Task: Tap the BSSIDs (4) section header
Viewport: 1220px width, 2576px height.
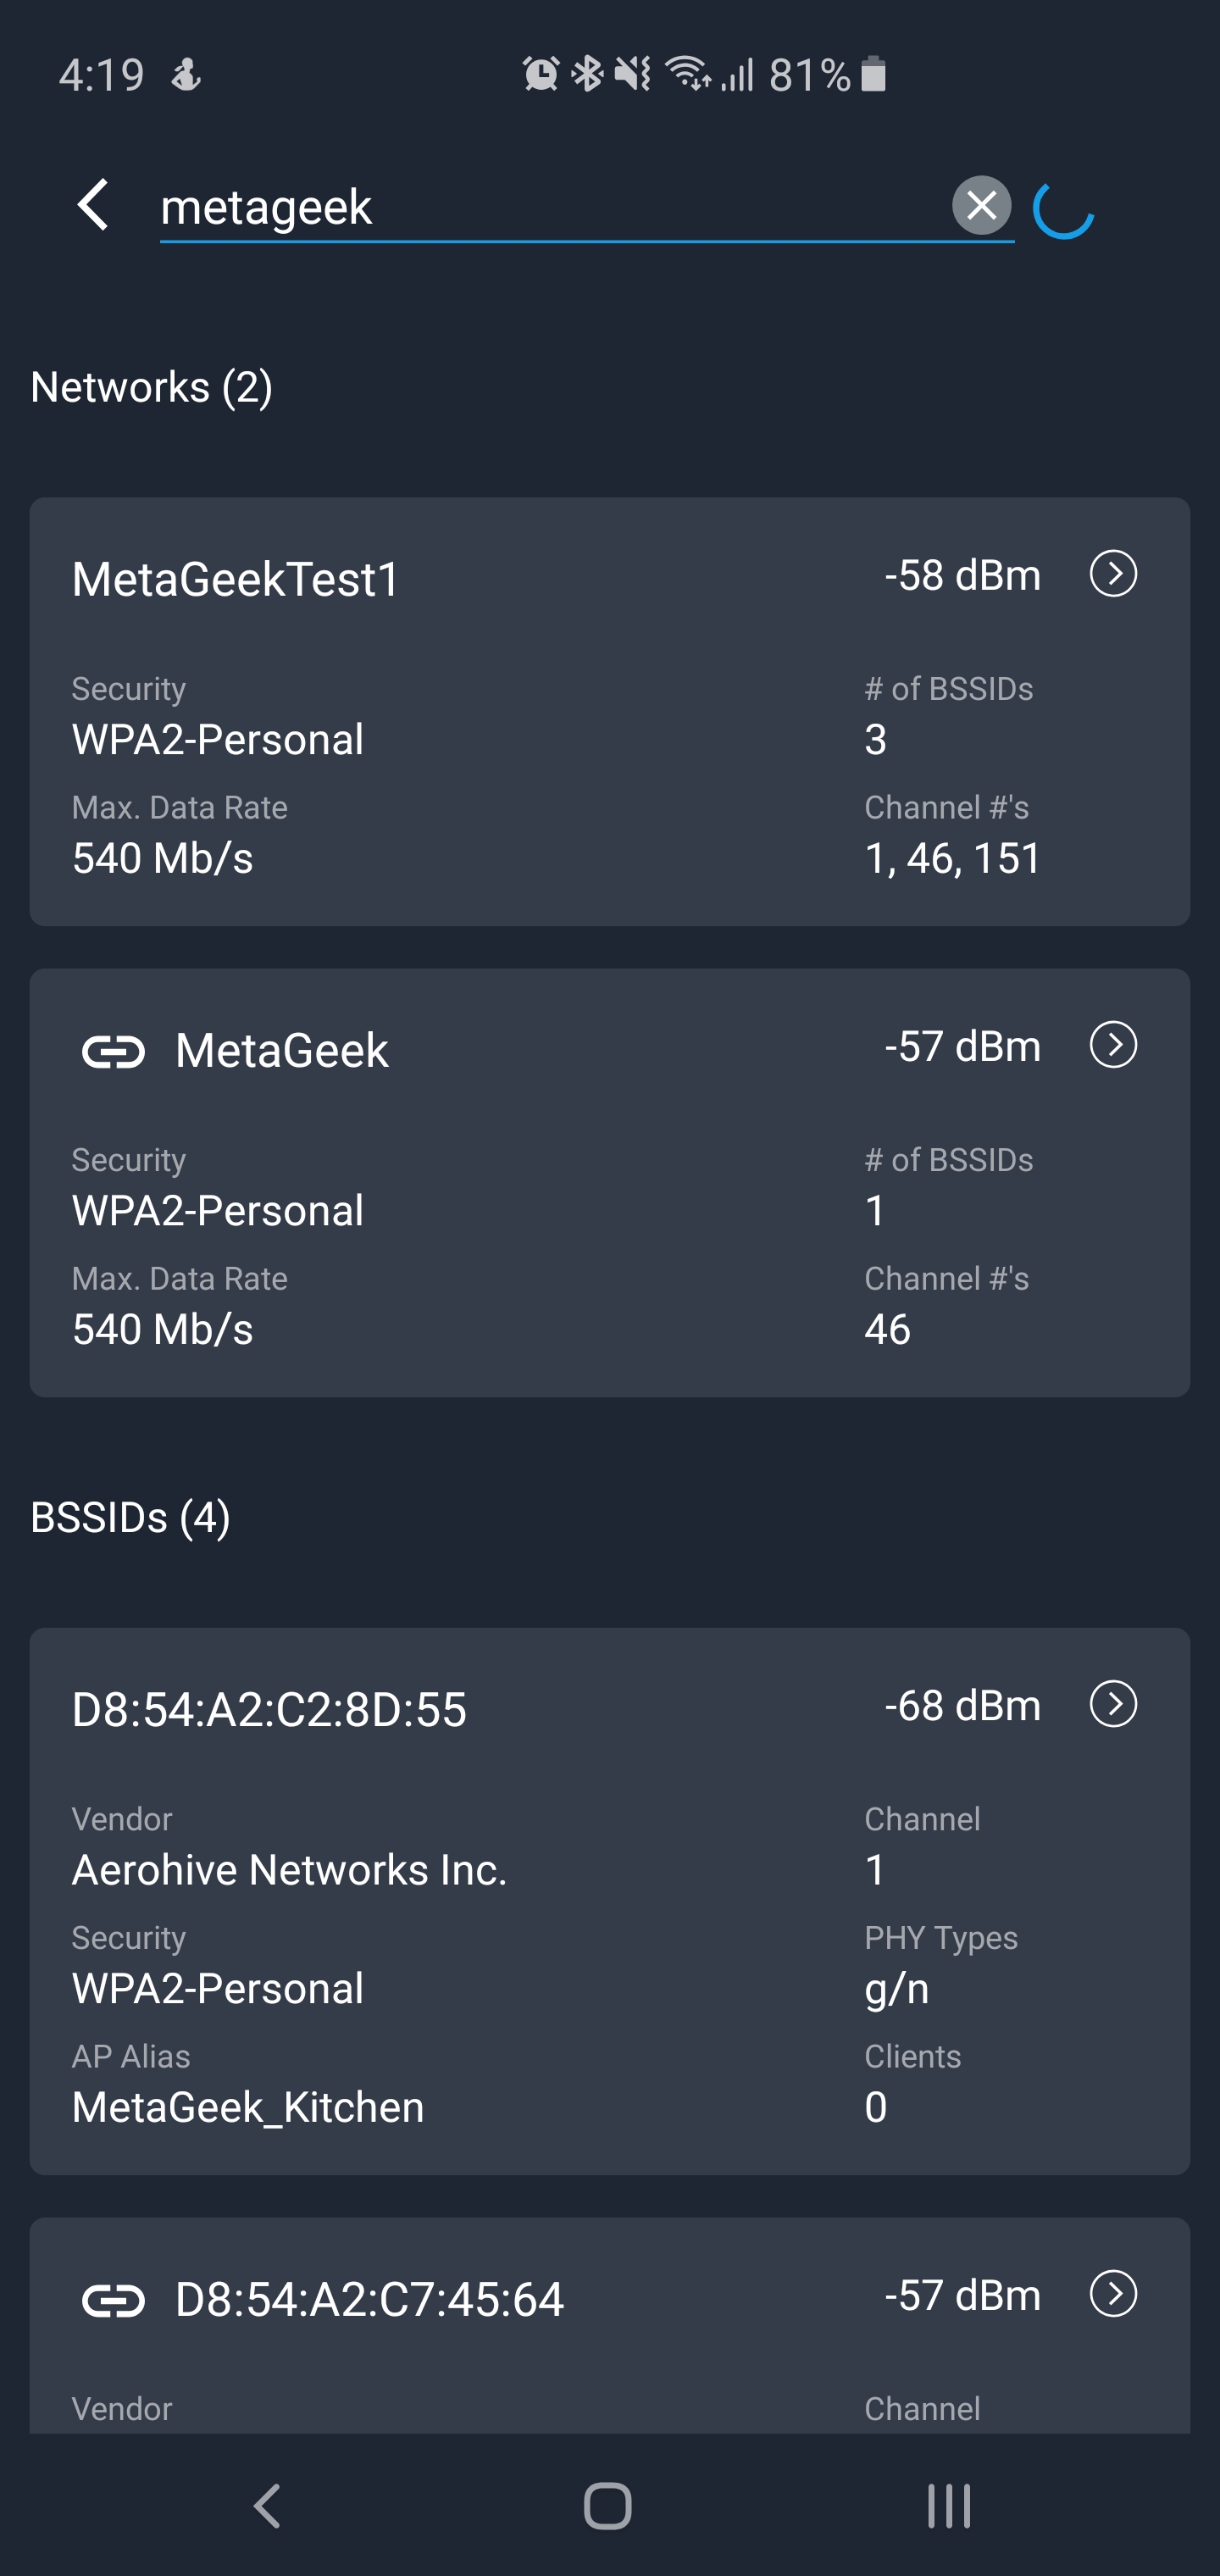Action: (x=131, y=1518)
